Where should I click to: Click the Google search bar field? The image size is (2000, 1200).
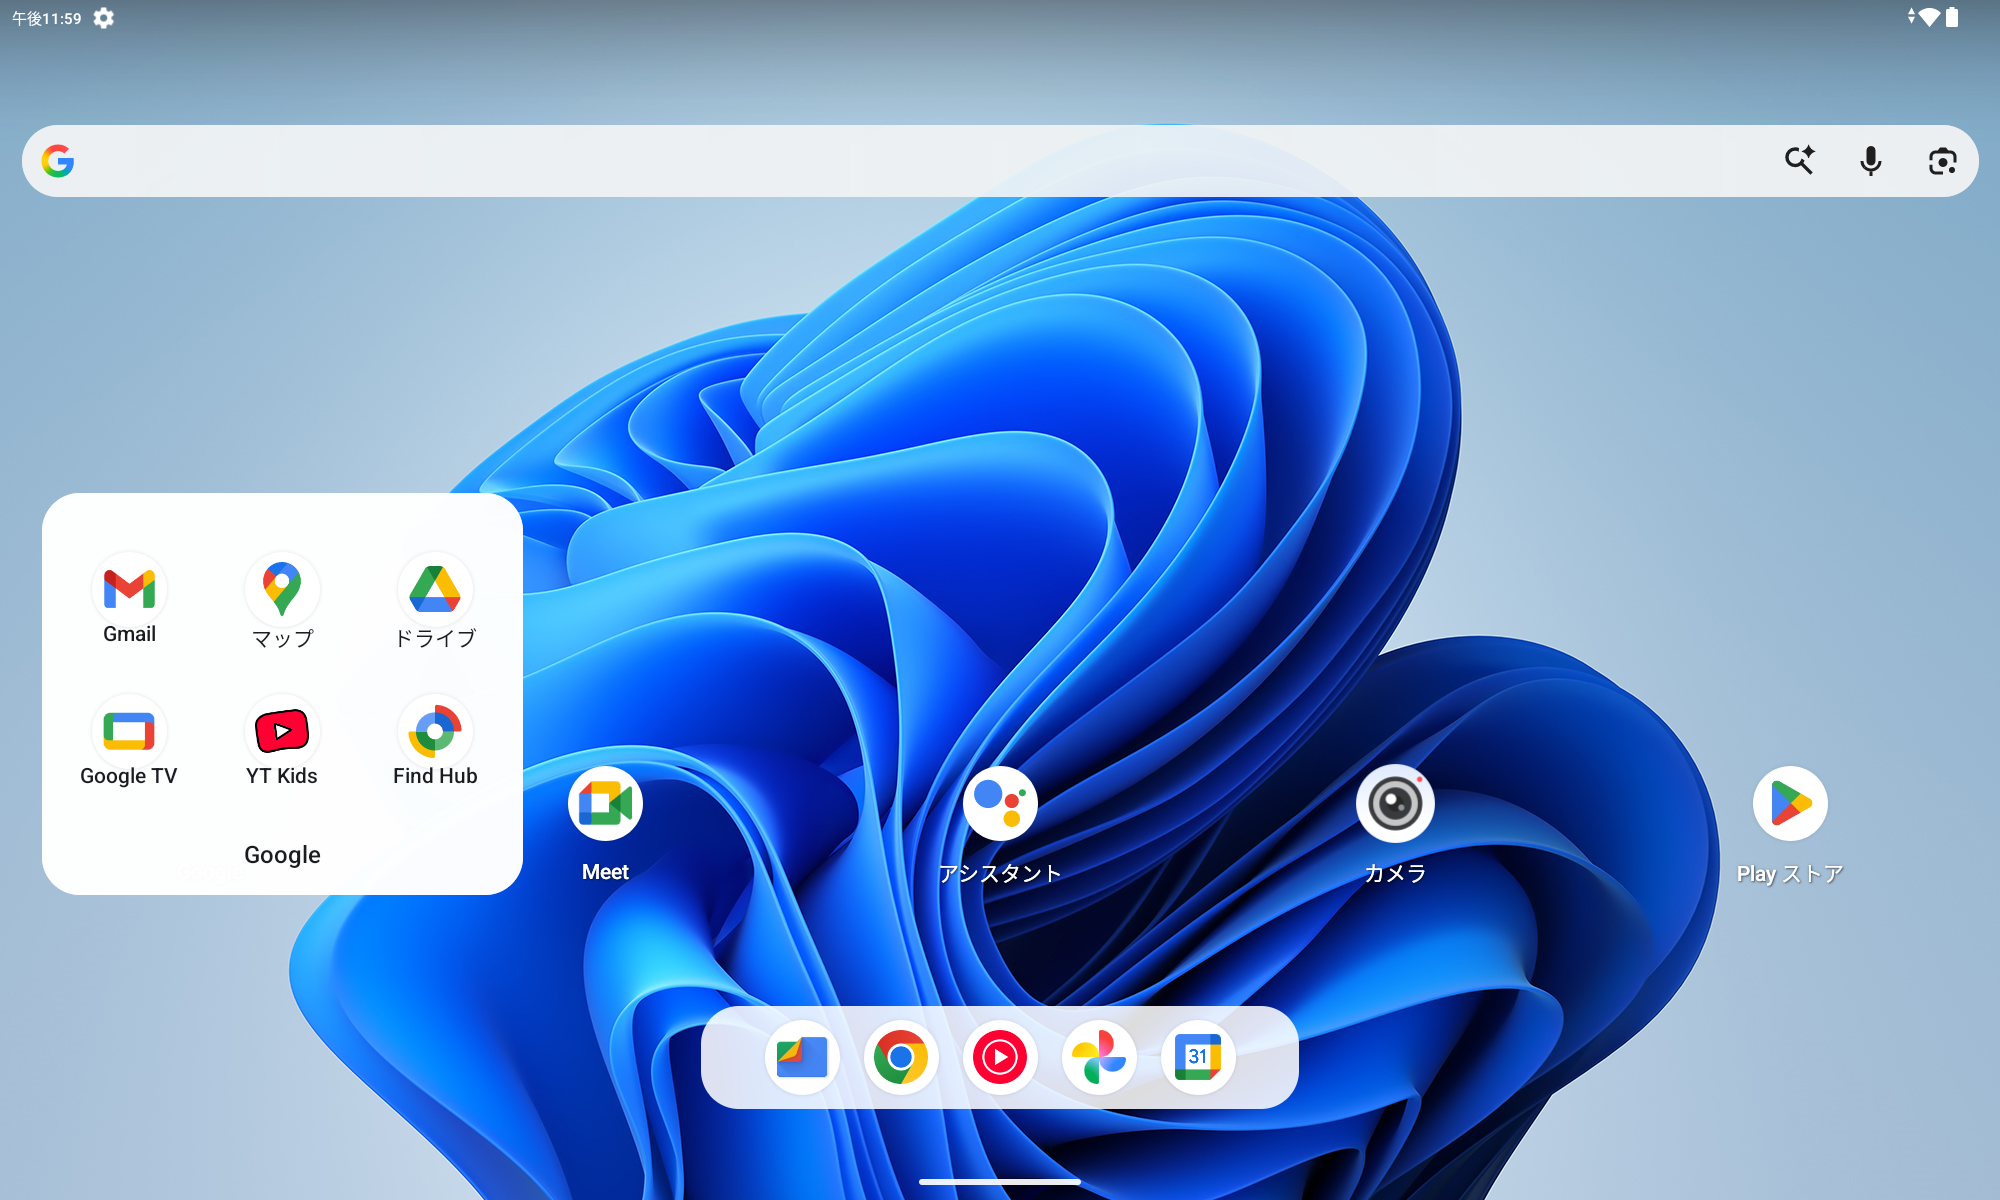pyautogui.click(x=900, y=161)
